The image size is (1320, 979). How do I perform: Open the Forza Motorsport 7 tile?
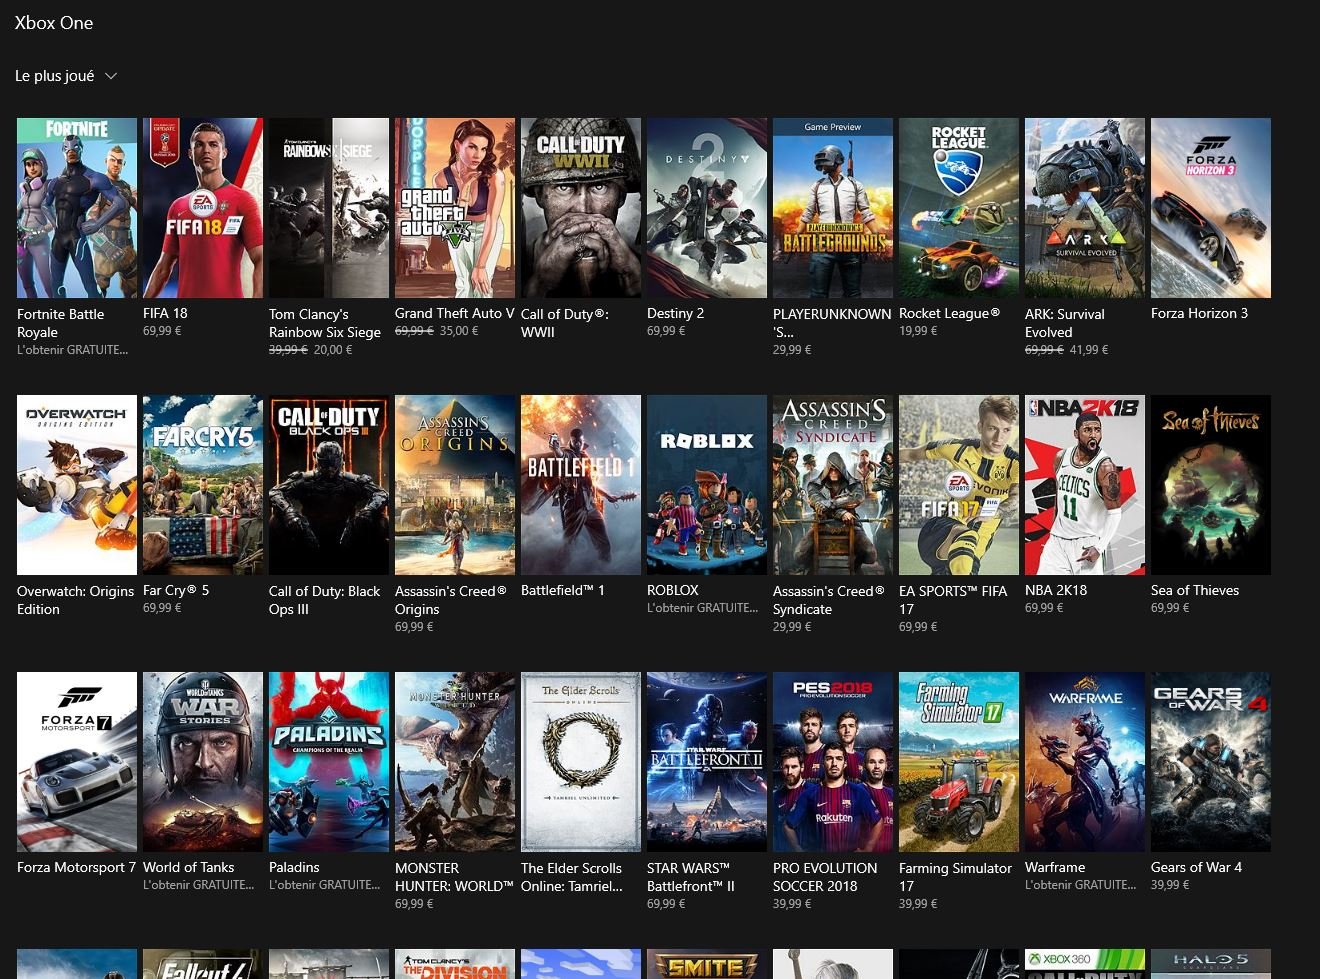click(x=77, y=762)
